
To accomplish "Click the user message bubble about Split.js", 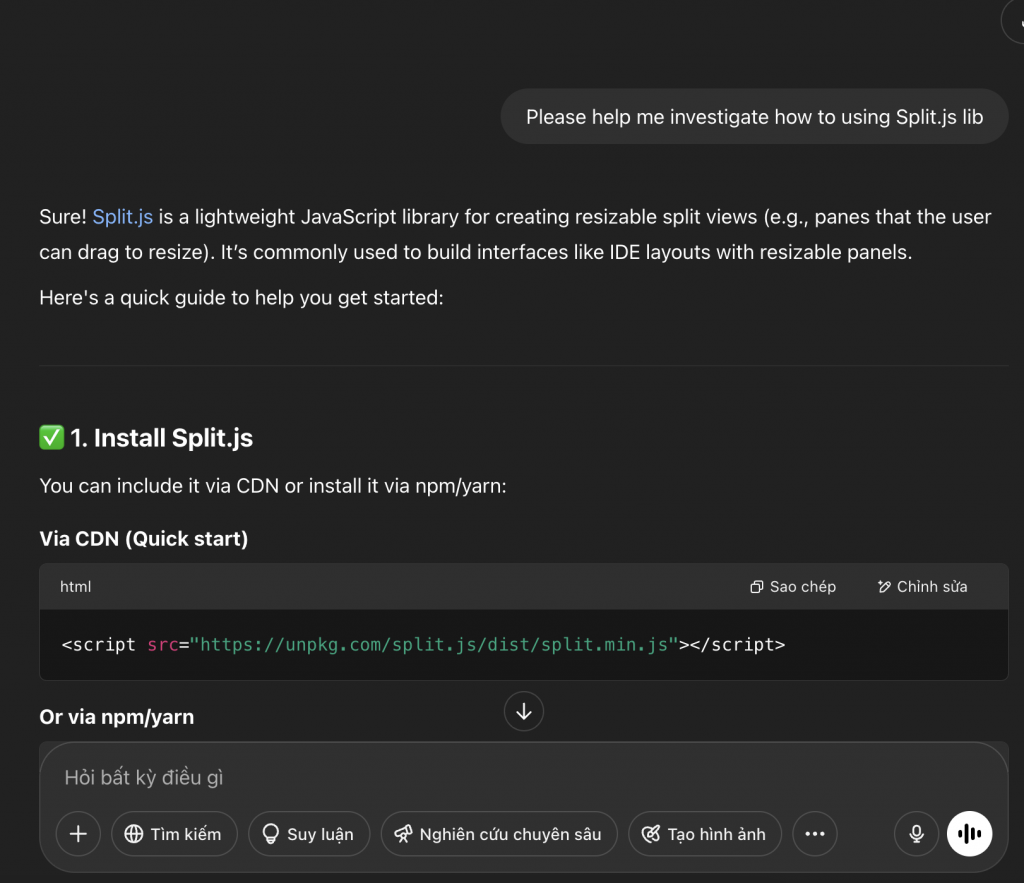I will 754,117.
